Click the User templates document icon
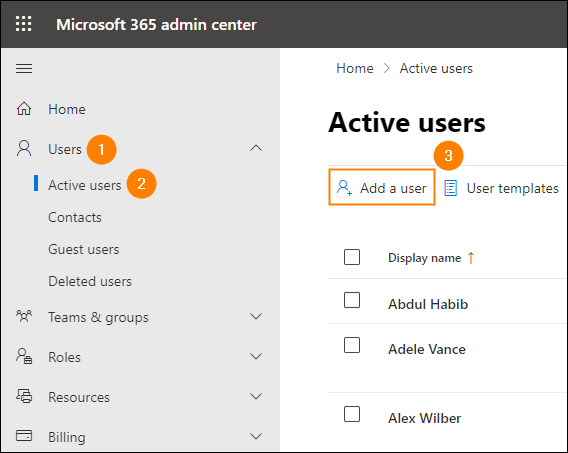 451,188
